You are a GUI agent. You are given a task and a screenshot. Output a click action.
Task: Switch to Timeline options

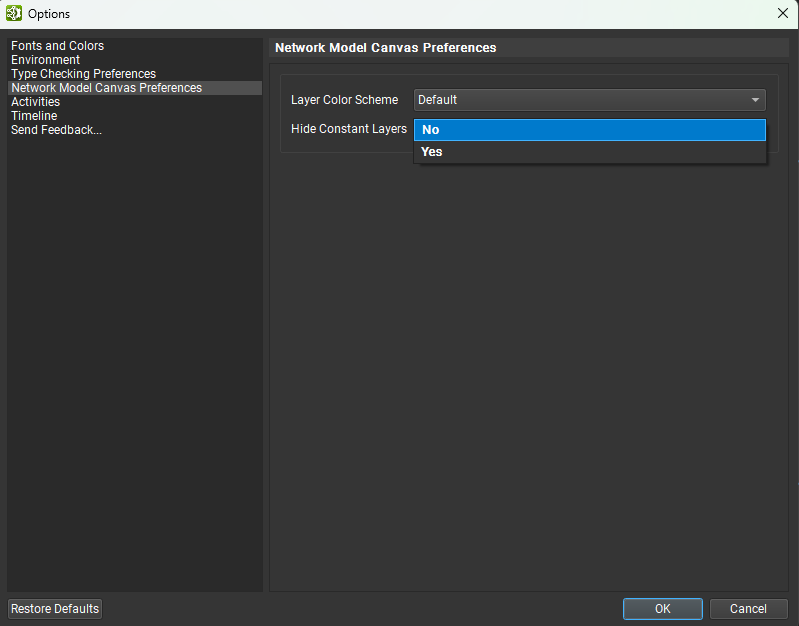click(34, 116)
